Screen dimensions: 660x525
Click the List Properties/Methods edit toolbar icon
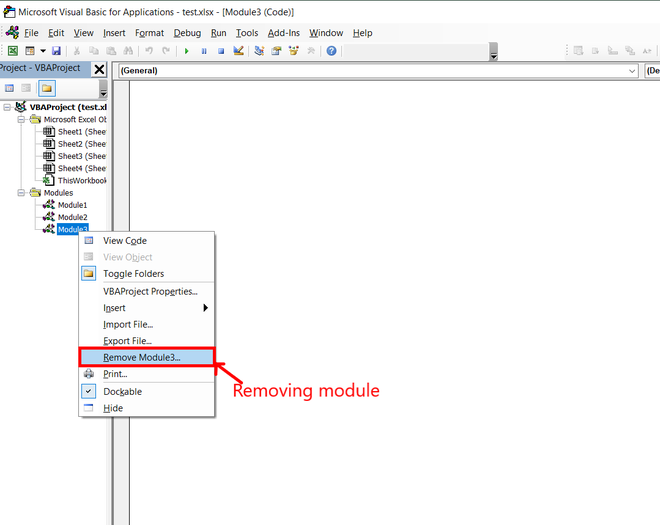click(x=578, y=51)
